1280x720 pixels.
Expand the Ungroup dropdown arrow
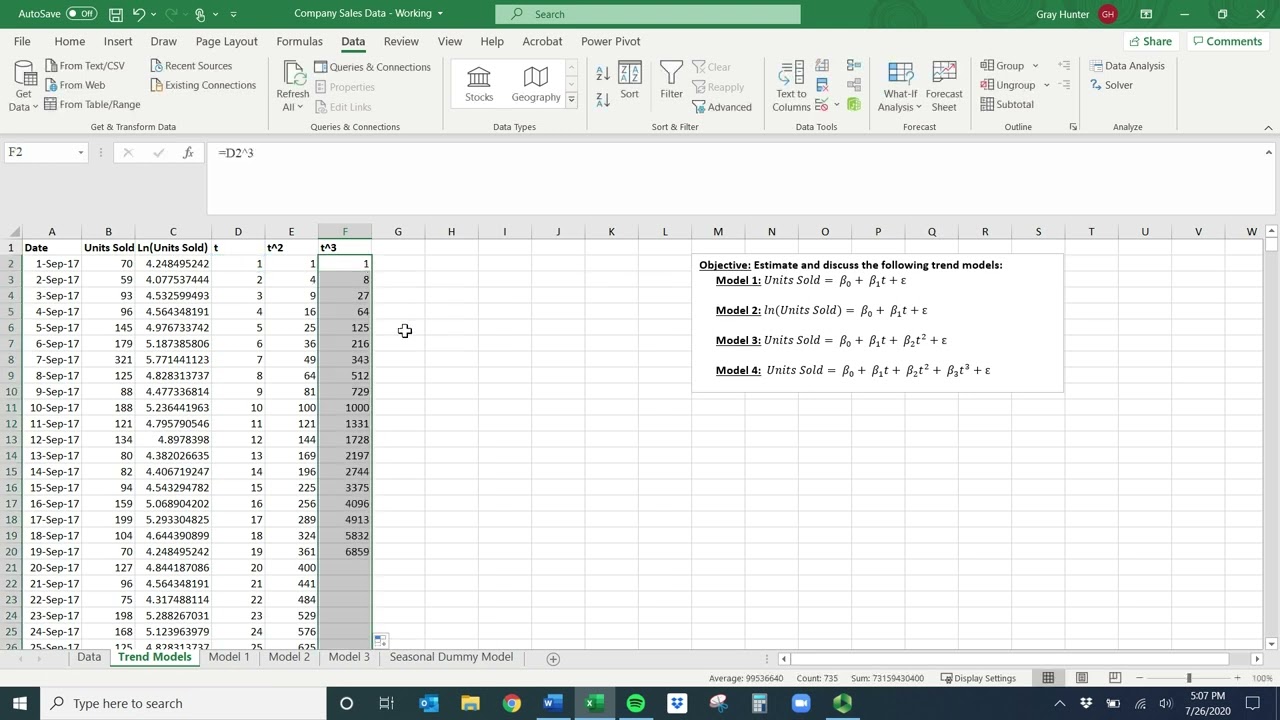(1046, 85)
